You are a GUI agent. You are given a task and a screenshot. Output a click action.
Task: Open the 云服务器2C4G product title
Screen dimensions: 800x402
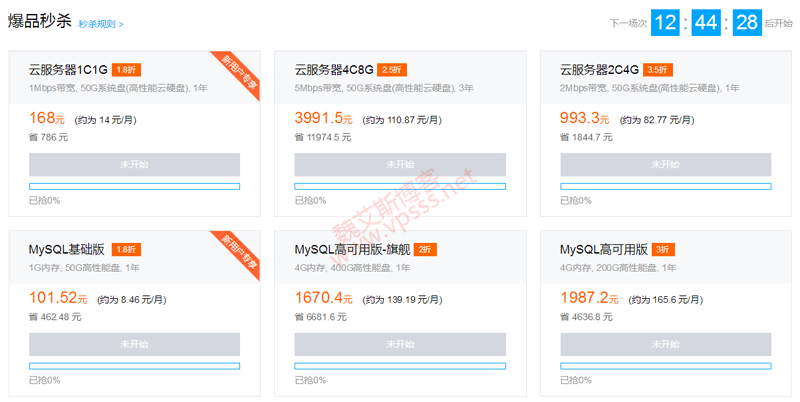click(600, 70)
